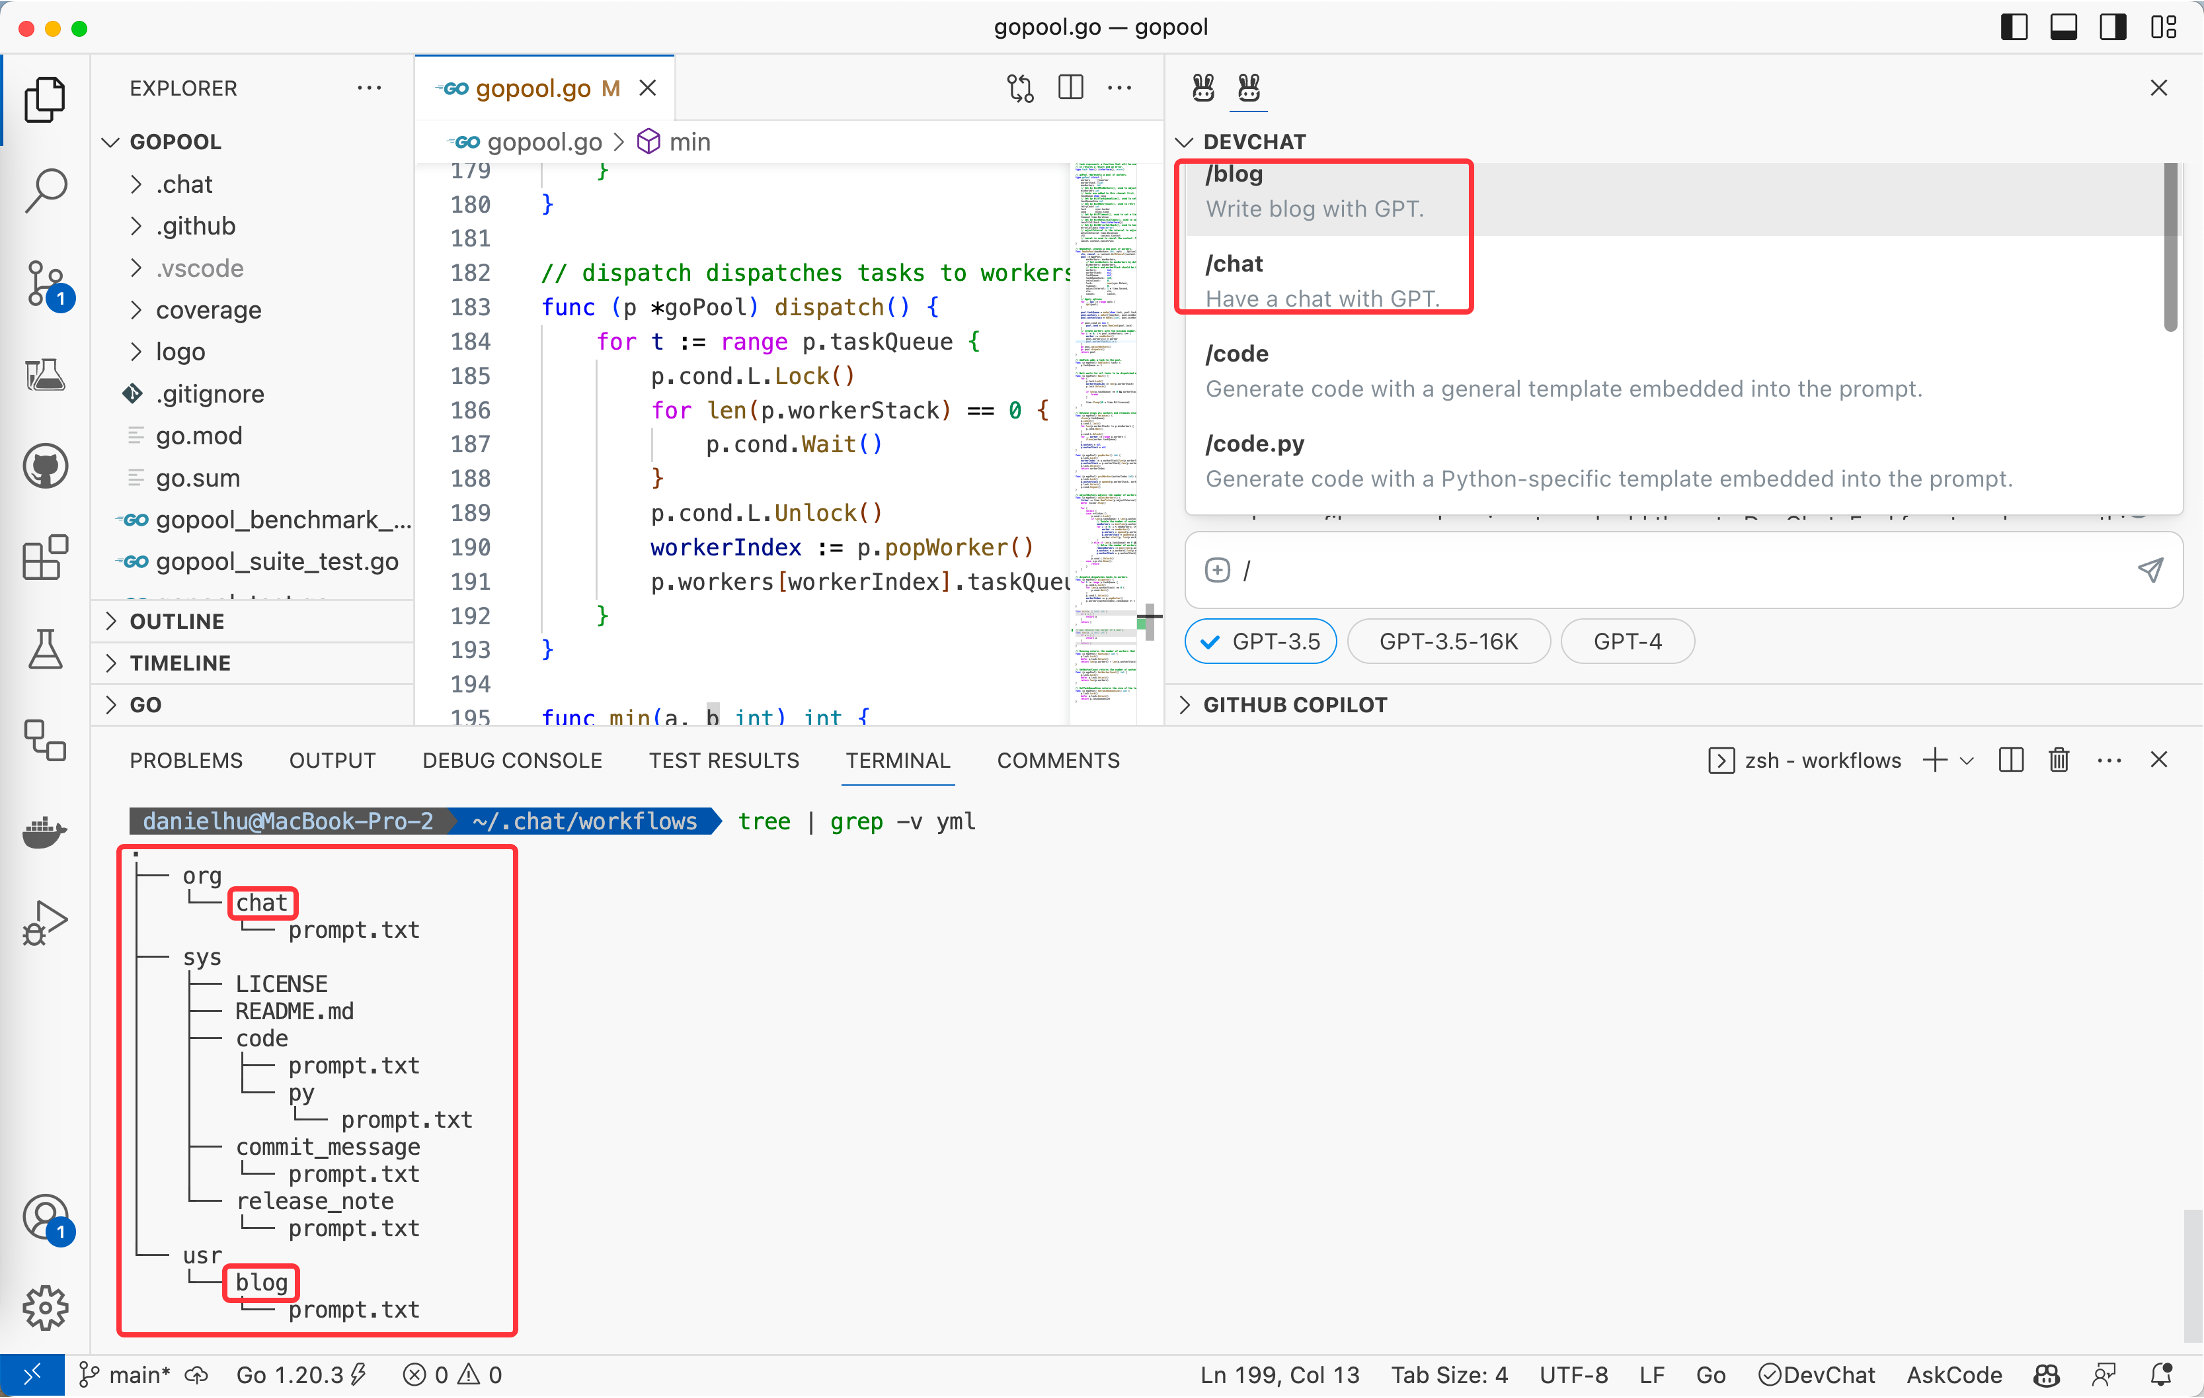
Task: Open the Source Control view
Action: 45,285
